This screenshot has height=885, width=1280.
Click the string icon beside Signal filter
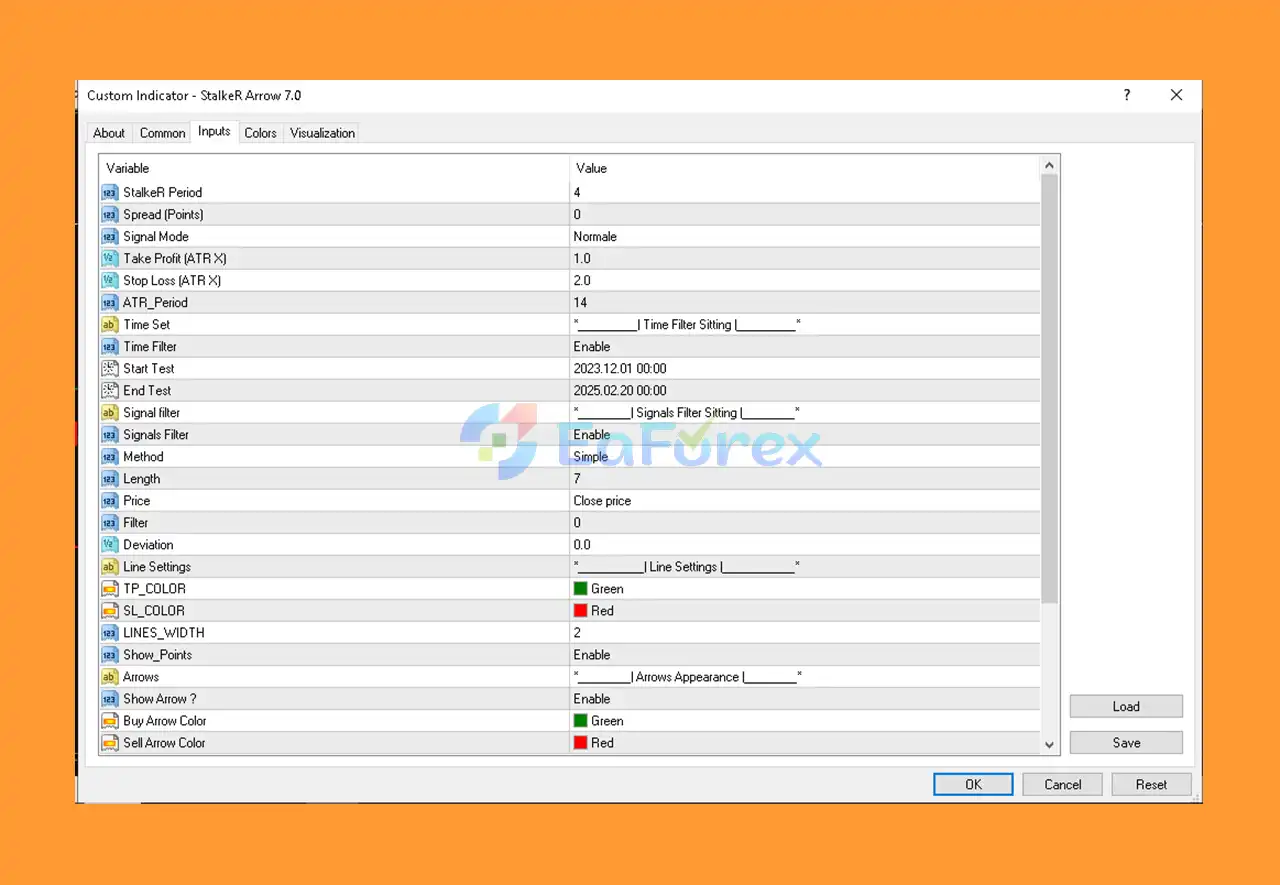pyautogui.click(x=110, y=412)
